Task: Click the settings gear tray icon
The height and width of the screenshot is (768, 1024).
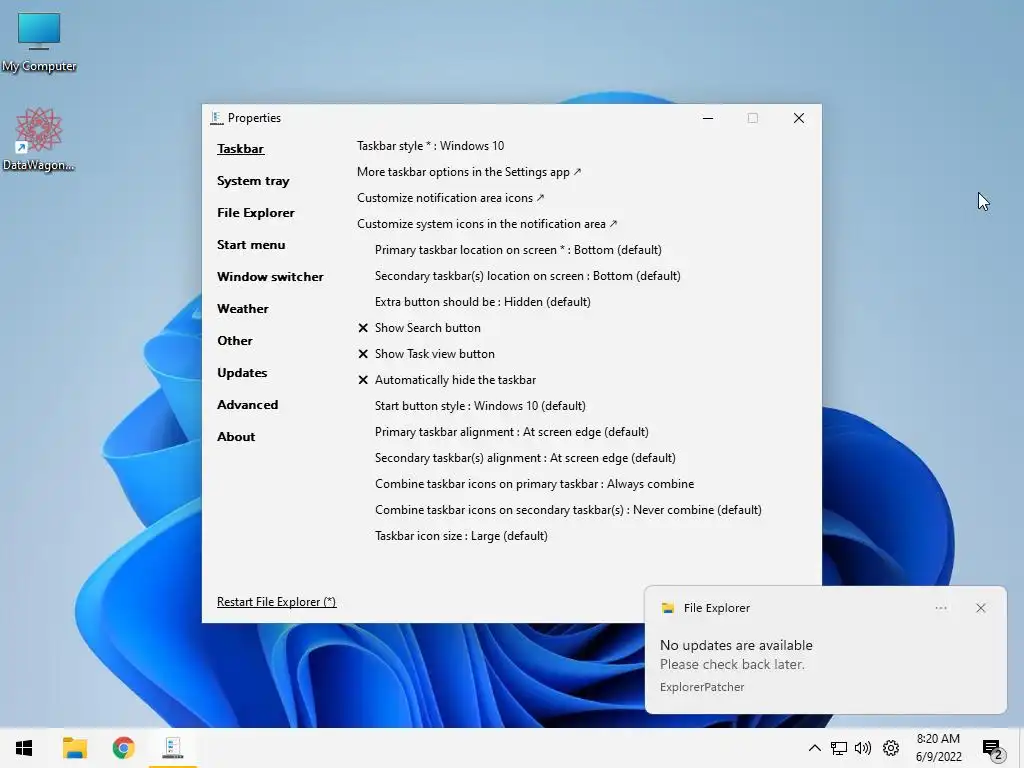Action: tap(891, 748)
